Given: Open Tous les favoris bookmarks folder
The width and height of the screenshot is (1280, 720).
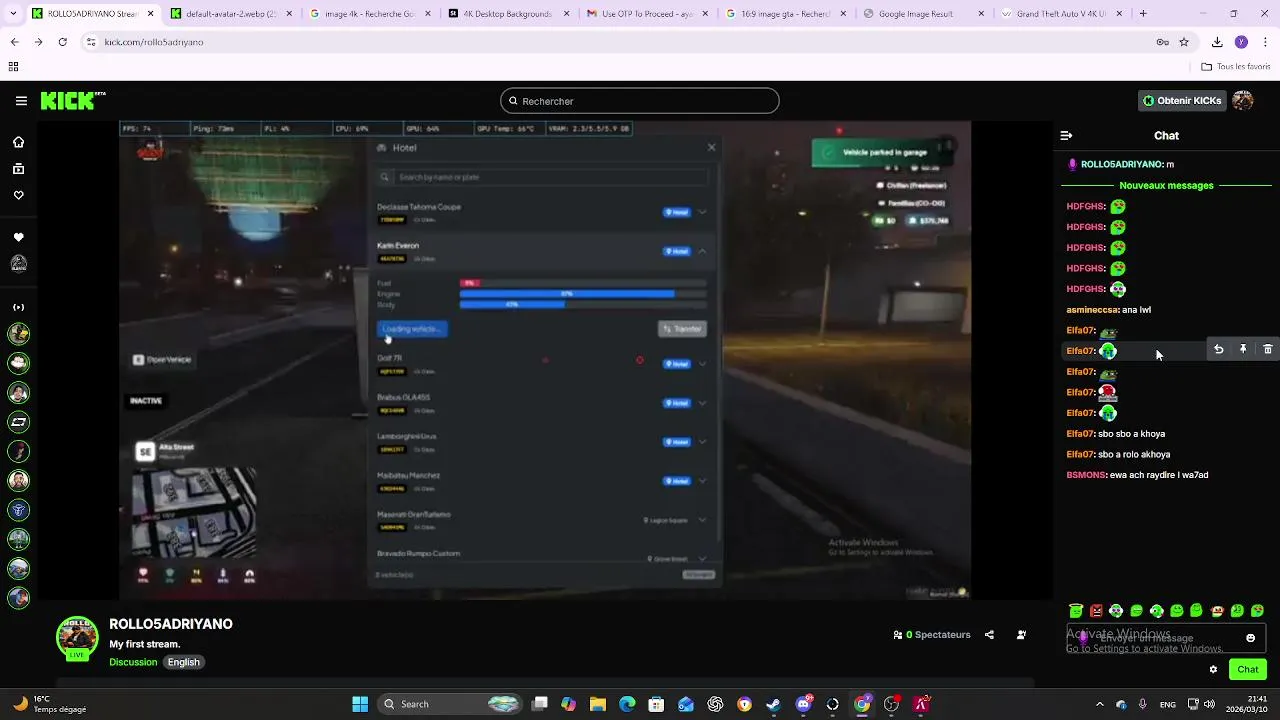Looking at the screenshot, I should point(1236,66).
